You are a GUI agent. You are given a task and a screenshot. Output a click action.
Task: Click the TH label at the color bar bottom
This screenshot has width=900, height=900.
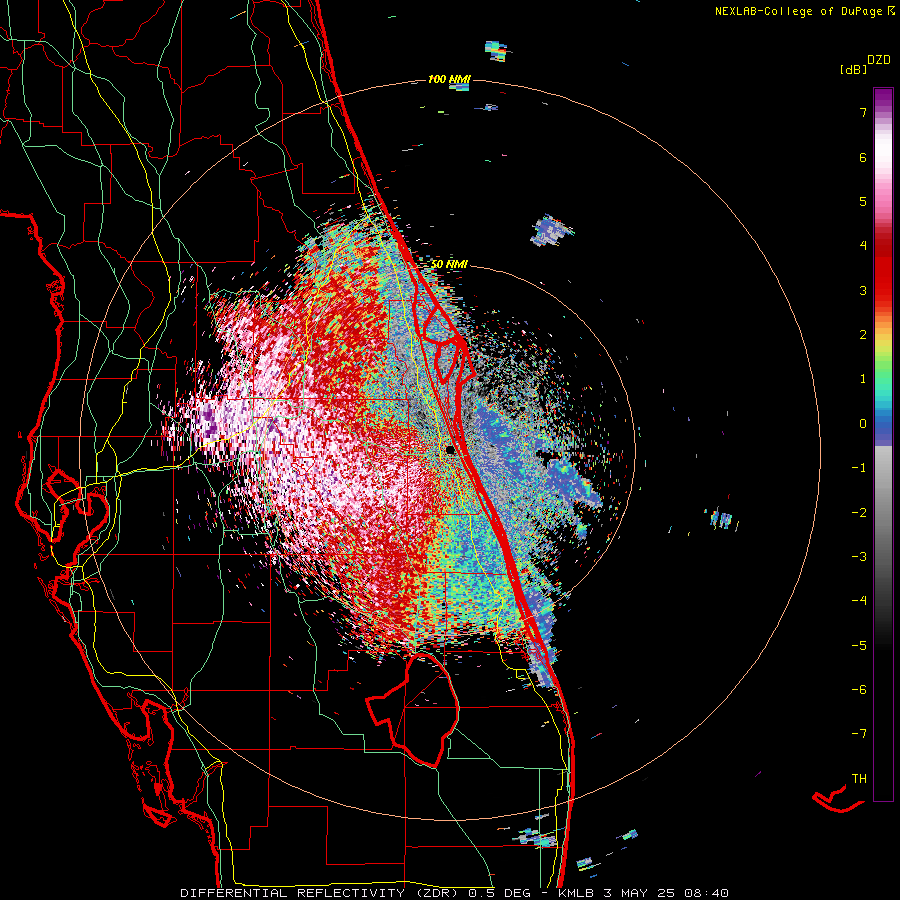[859, 778]
